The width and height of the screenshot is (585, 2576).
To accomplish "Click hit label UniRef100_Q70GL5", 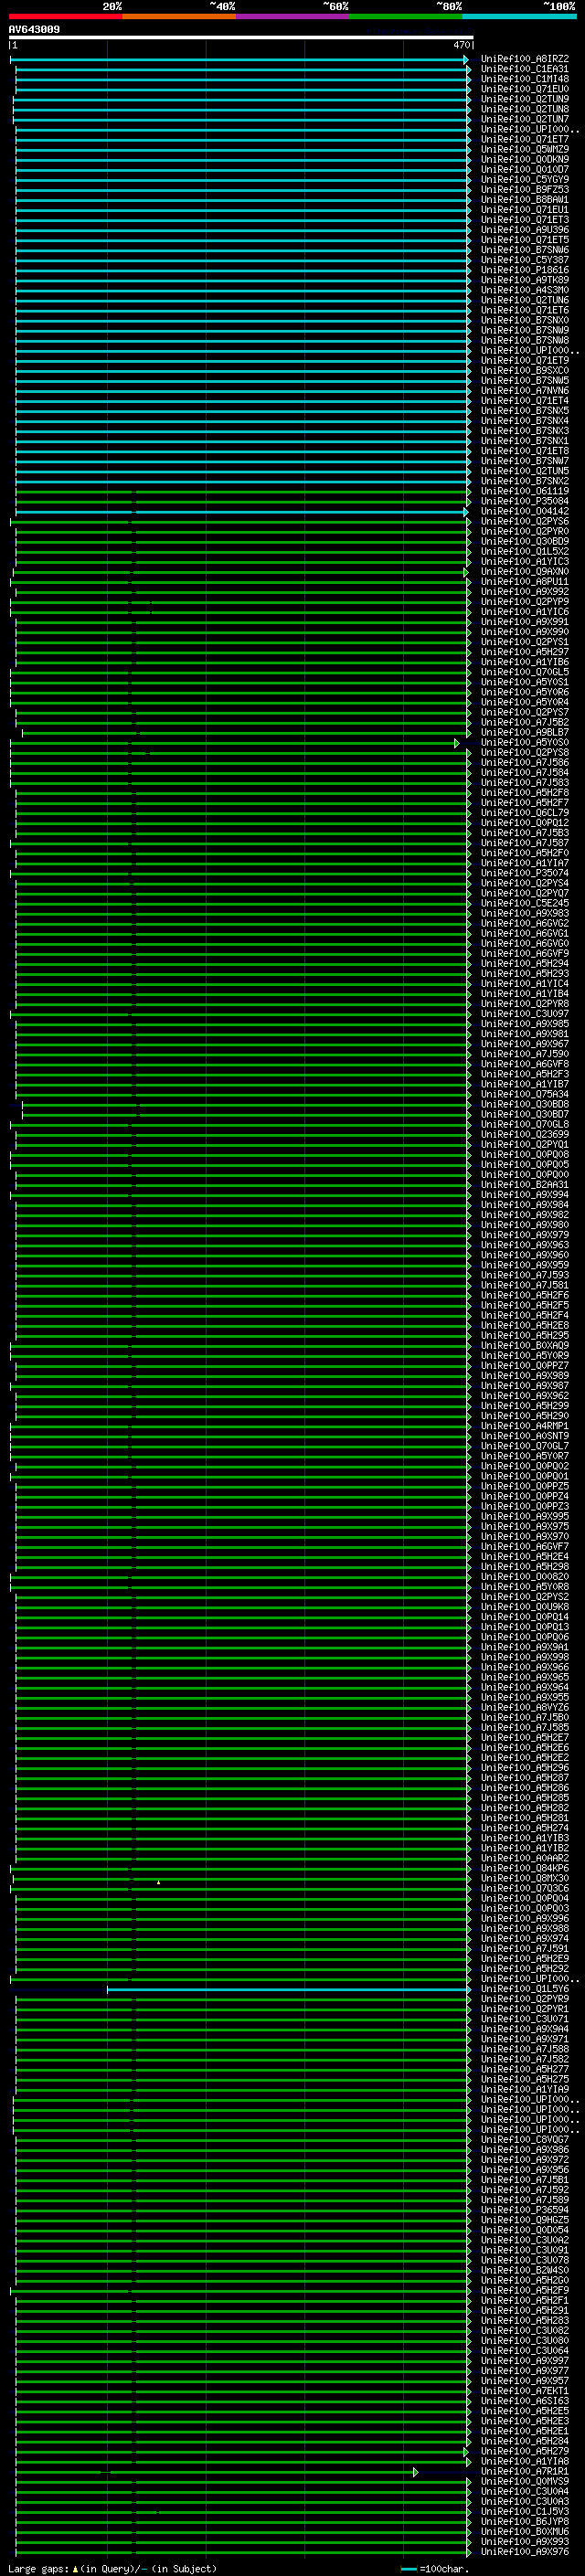I will 525,672.
